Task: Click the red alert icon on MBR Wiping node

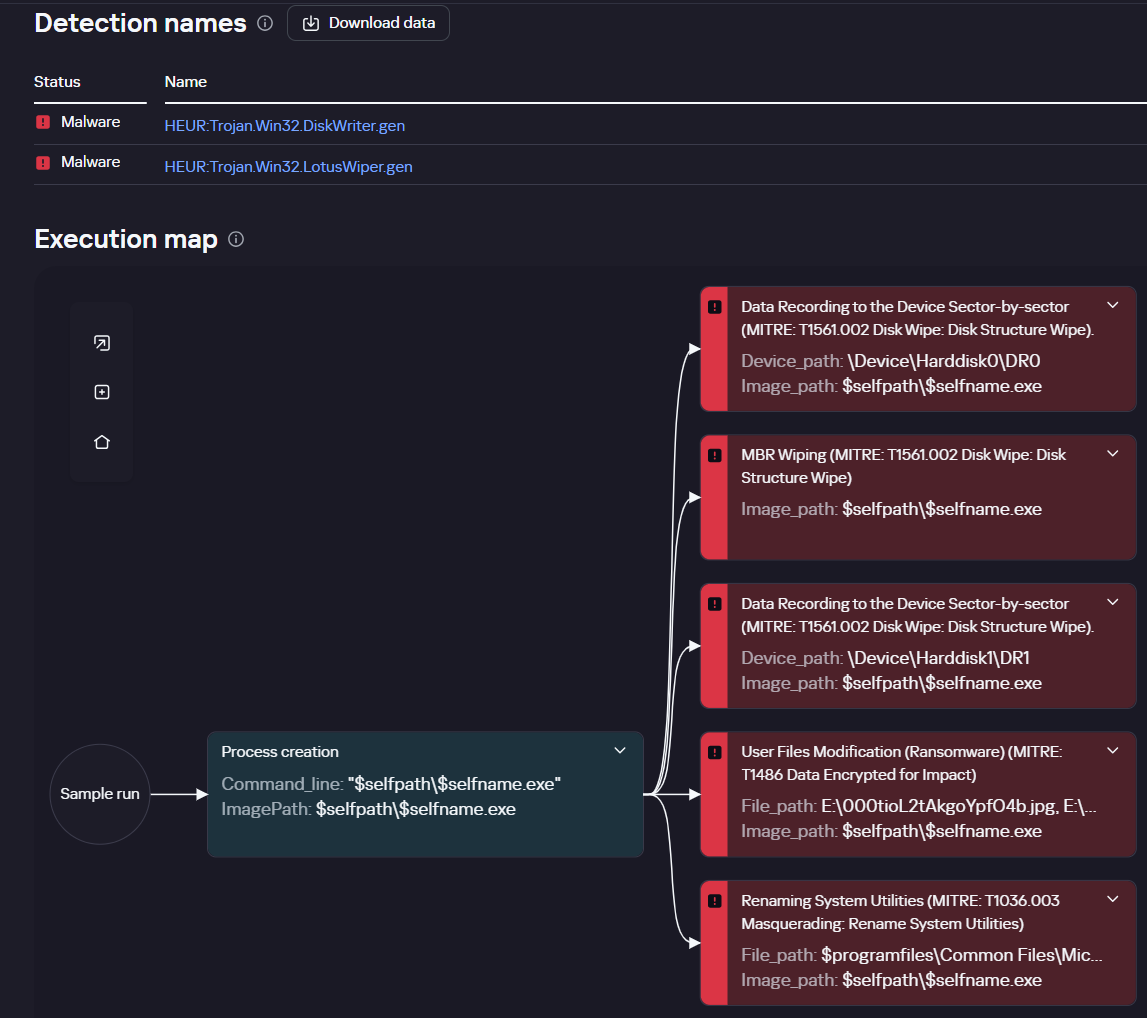Action: (714, 455)
